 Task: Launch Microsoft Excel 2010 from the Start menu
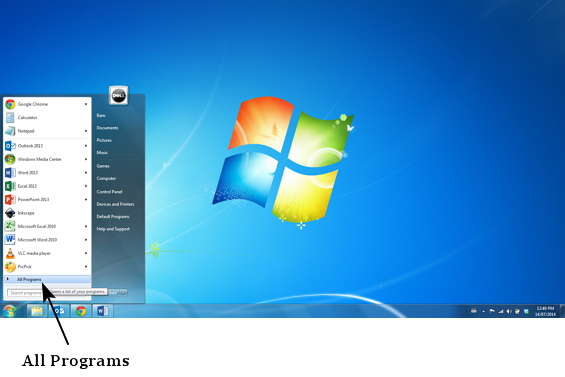(x=47, y=226)
